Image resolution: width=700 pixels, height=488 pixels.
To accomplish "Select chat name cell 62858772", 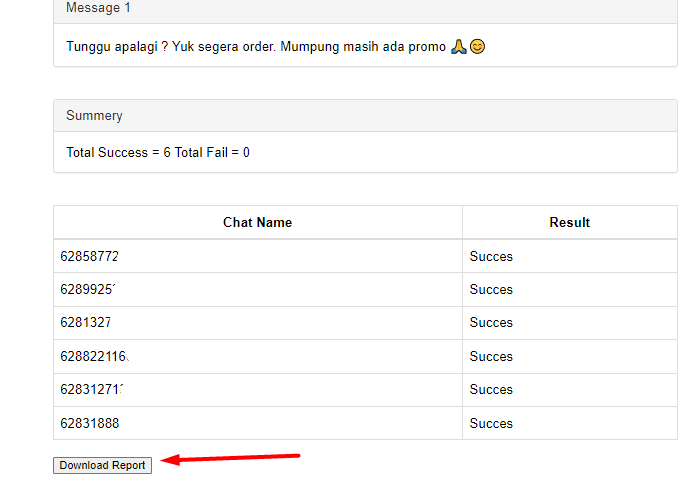I will tap(90, 256).
